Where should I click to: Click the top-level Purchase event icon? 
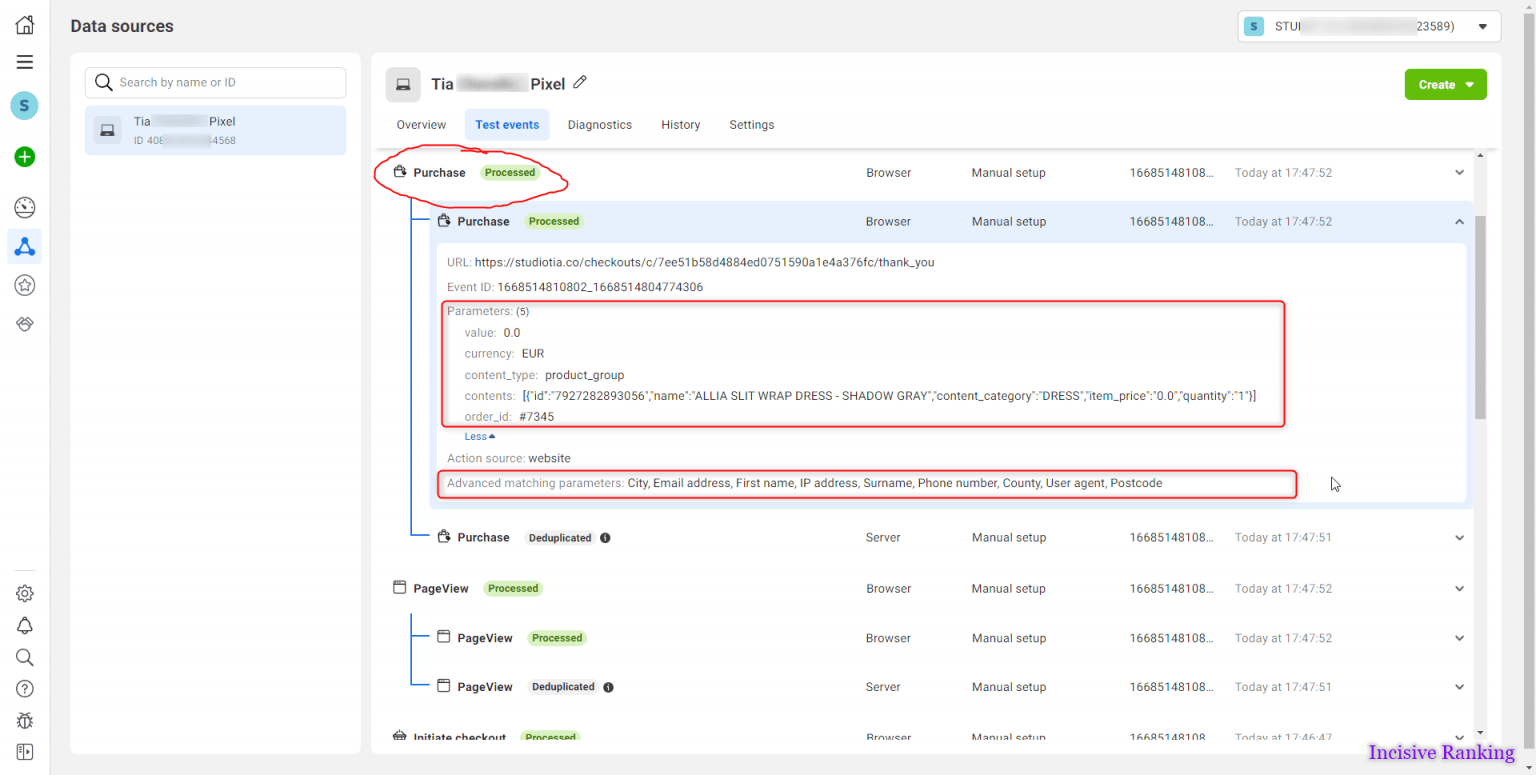pyautogui.click(x=400, y=172)
